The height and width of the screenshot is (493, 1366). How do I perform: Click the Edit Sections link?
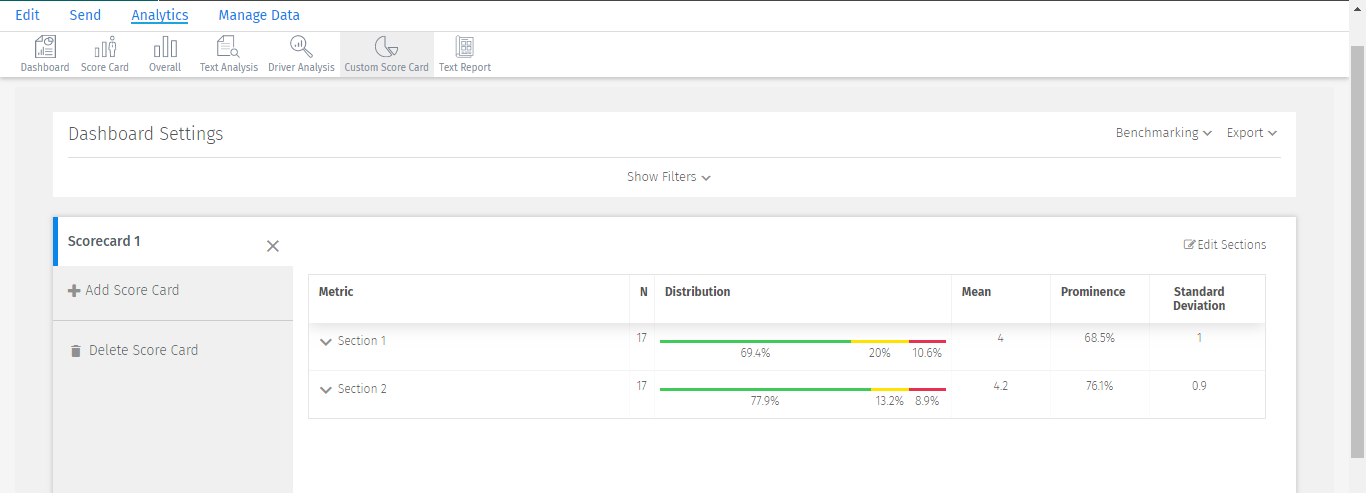point(1225,245)
